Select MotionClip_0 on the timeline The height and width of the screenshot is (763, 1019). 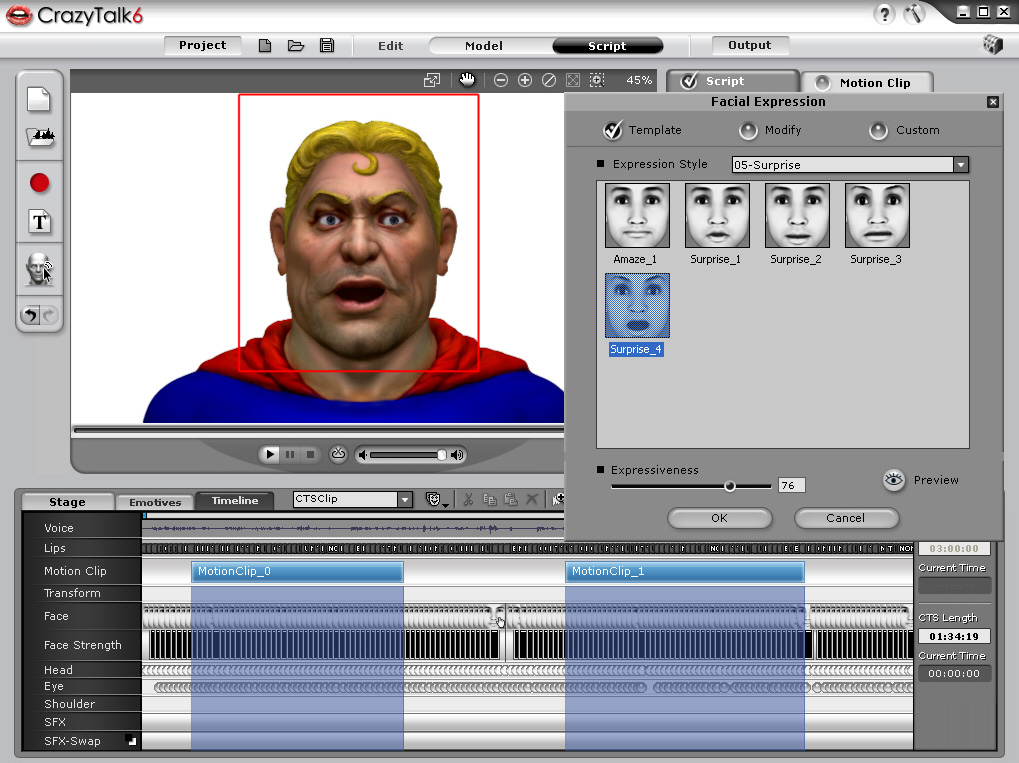[297, 571]
